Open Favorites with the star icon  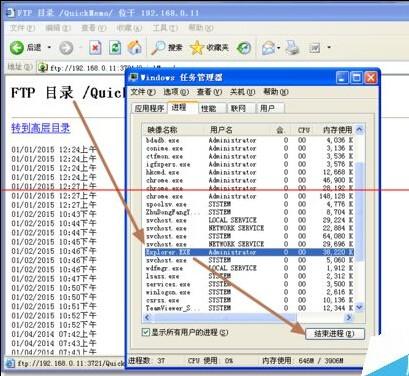coord(197,48)
